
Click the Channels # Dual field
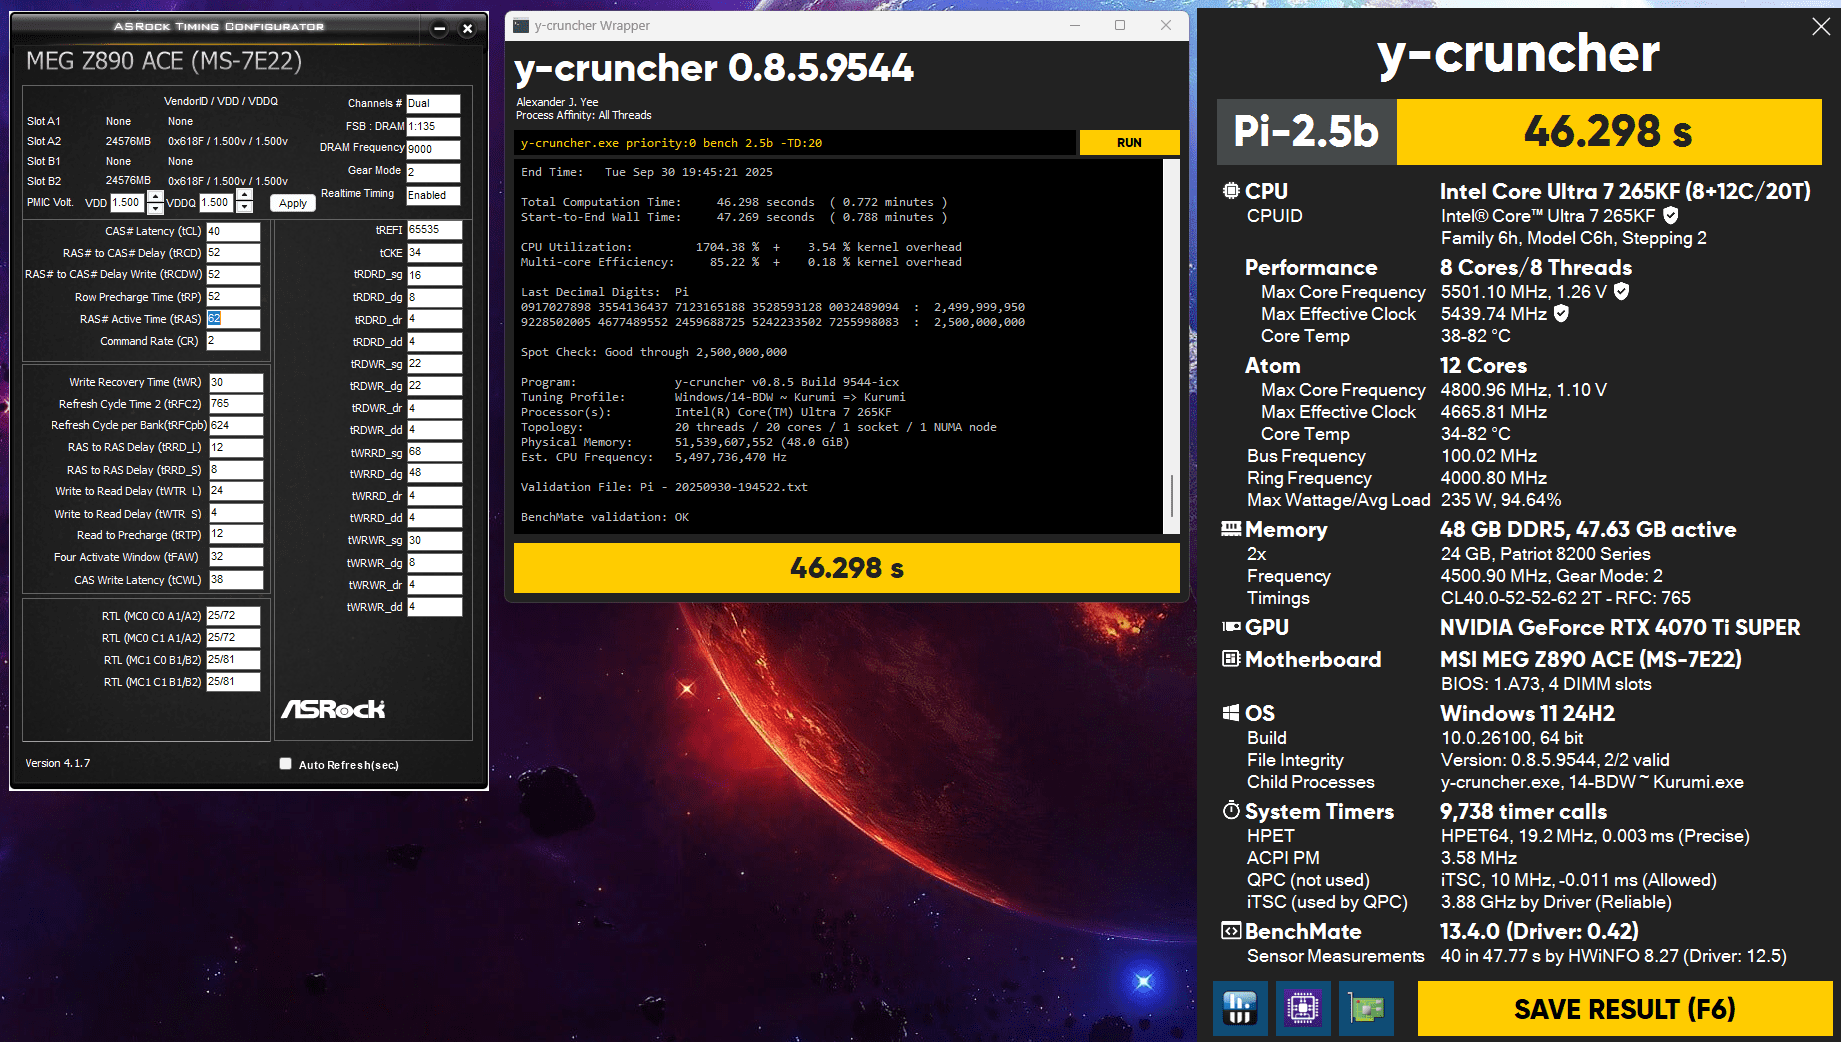(433, 103)
